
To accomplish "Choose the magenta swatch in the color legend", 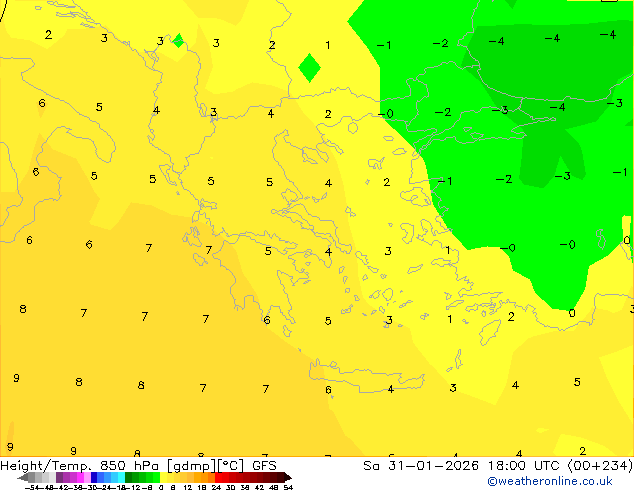I will pyautogui.click(x=80, y=477).
